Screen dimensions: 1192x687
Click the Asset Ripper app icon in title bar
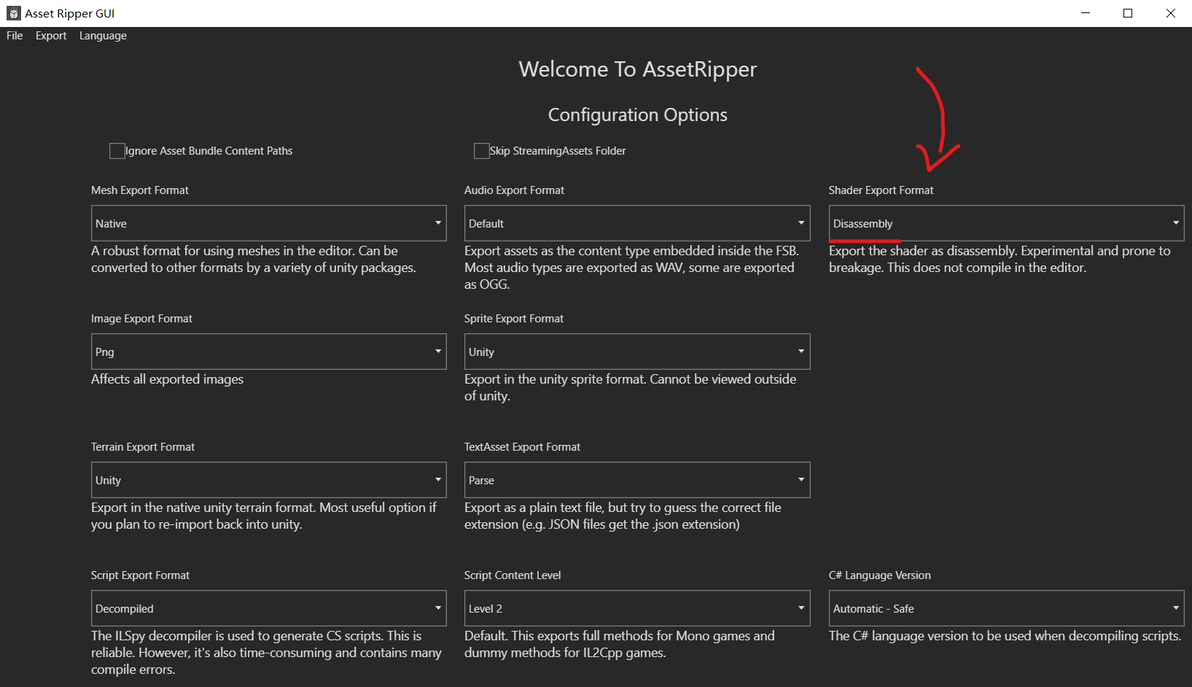click(14, 14)
